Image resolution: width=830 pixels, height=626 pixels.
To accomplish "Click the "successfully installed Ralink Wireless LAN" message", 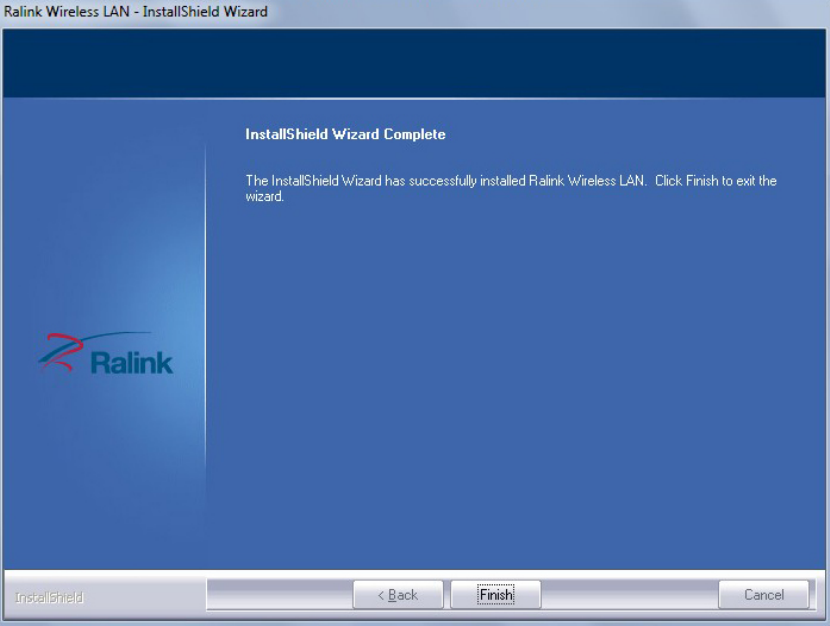I will coord(511,188).
